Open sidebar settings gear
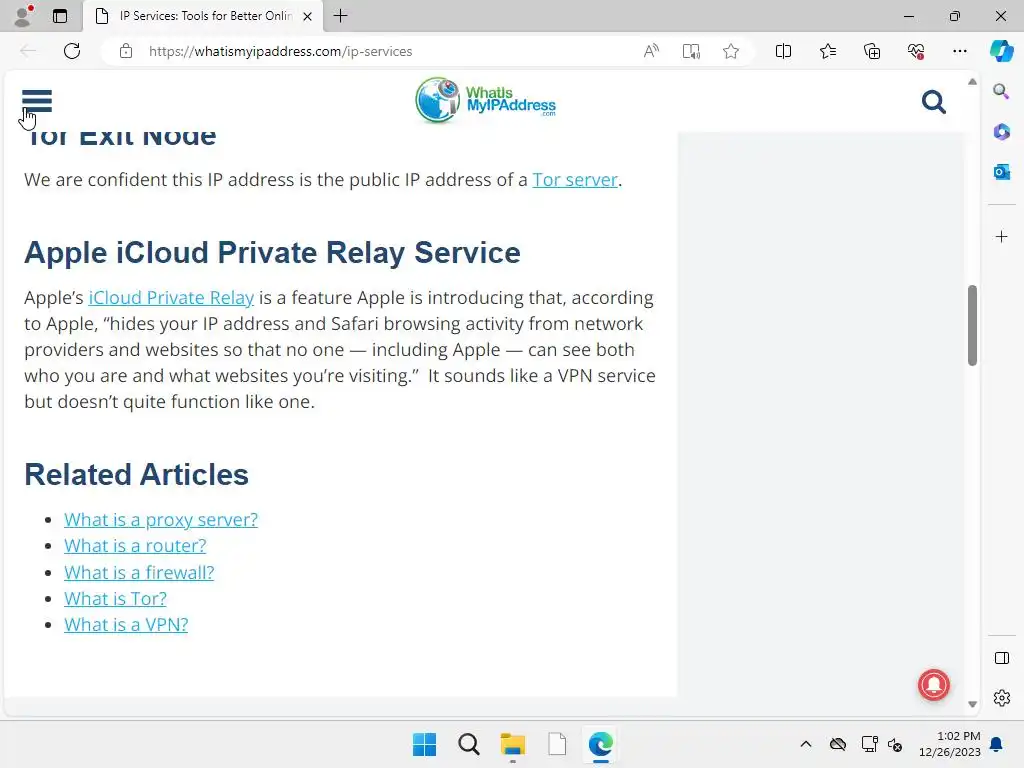This screenshot has height=768, width=1024. tap(1001, 698)
